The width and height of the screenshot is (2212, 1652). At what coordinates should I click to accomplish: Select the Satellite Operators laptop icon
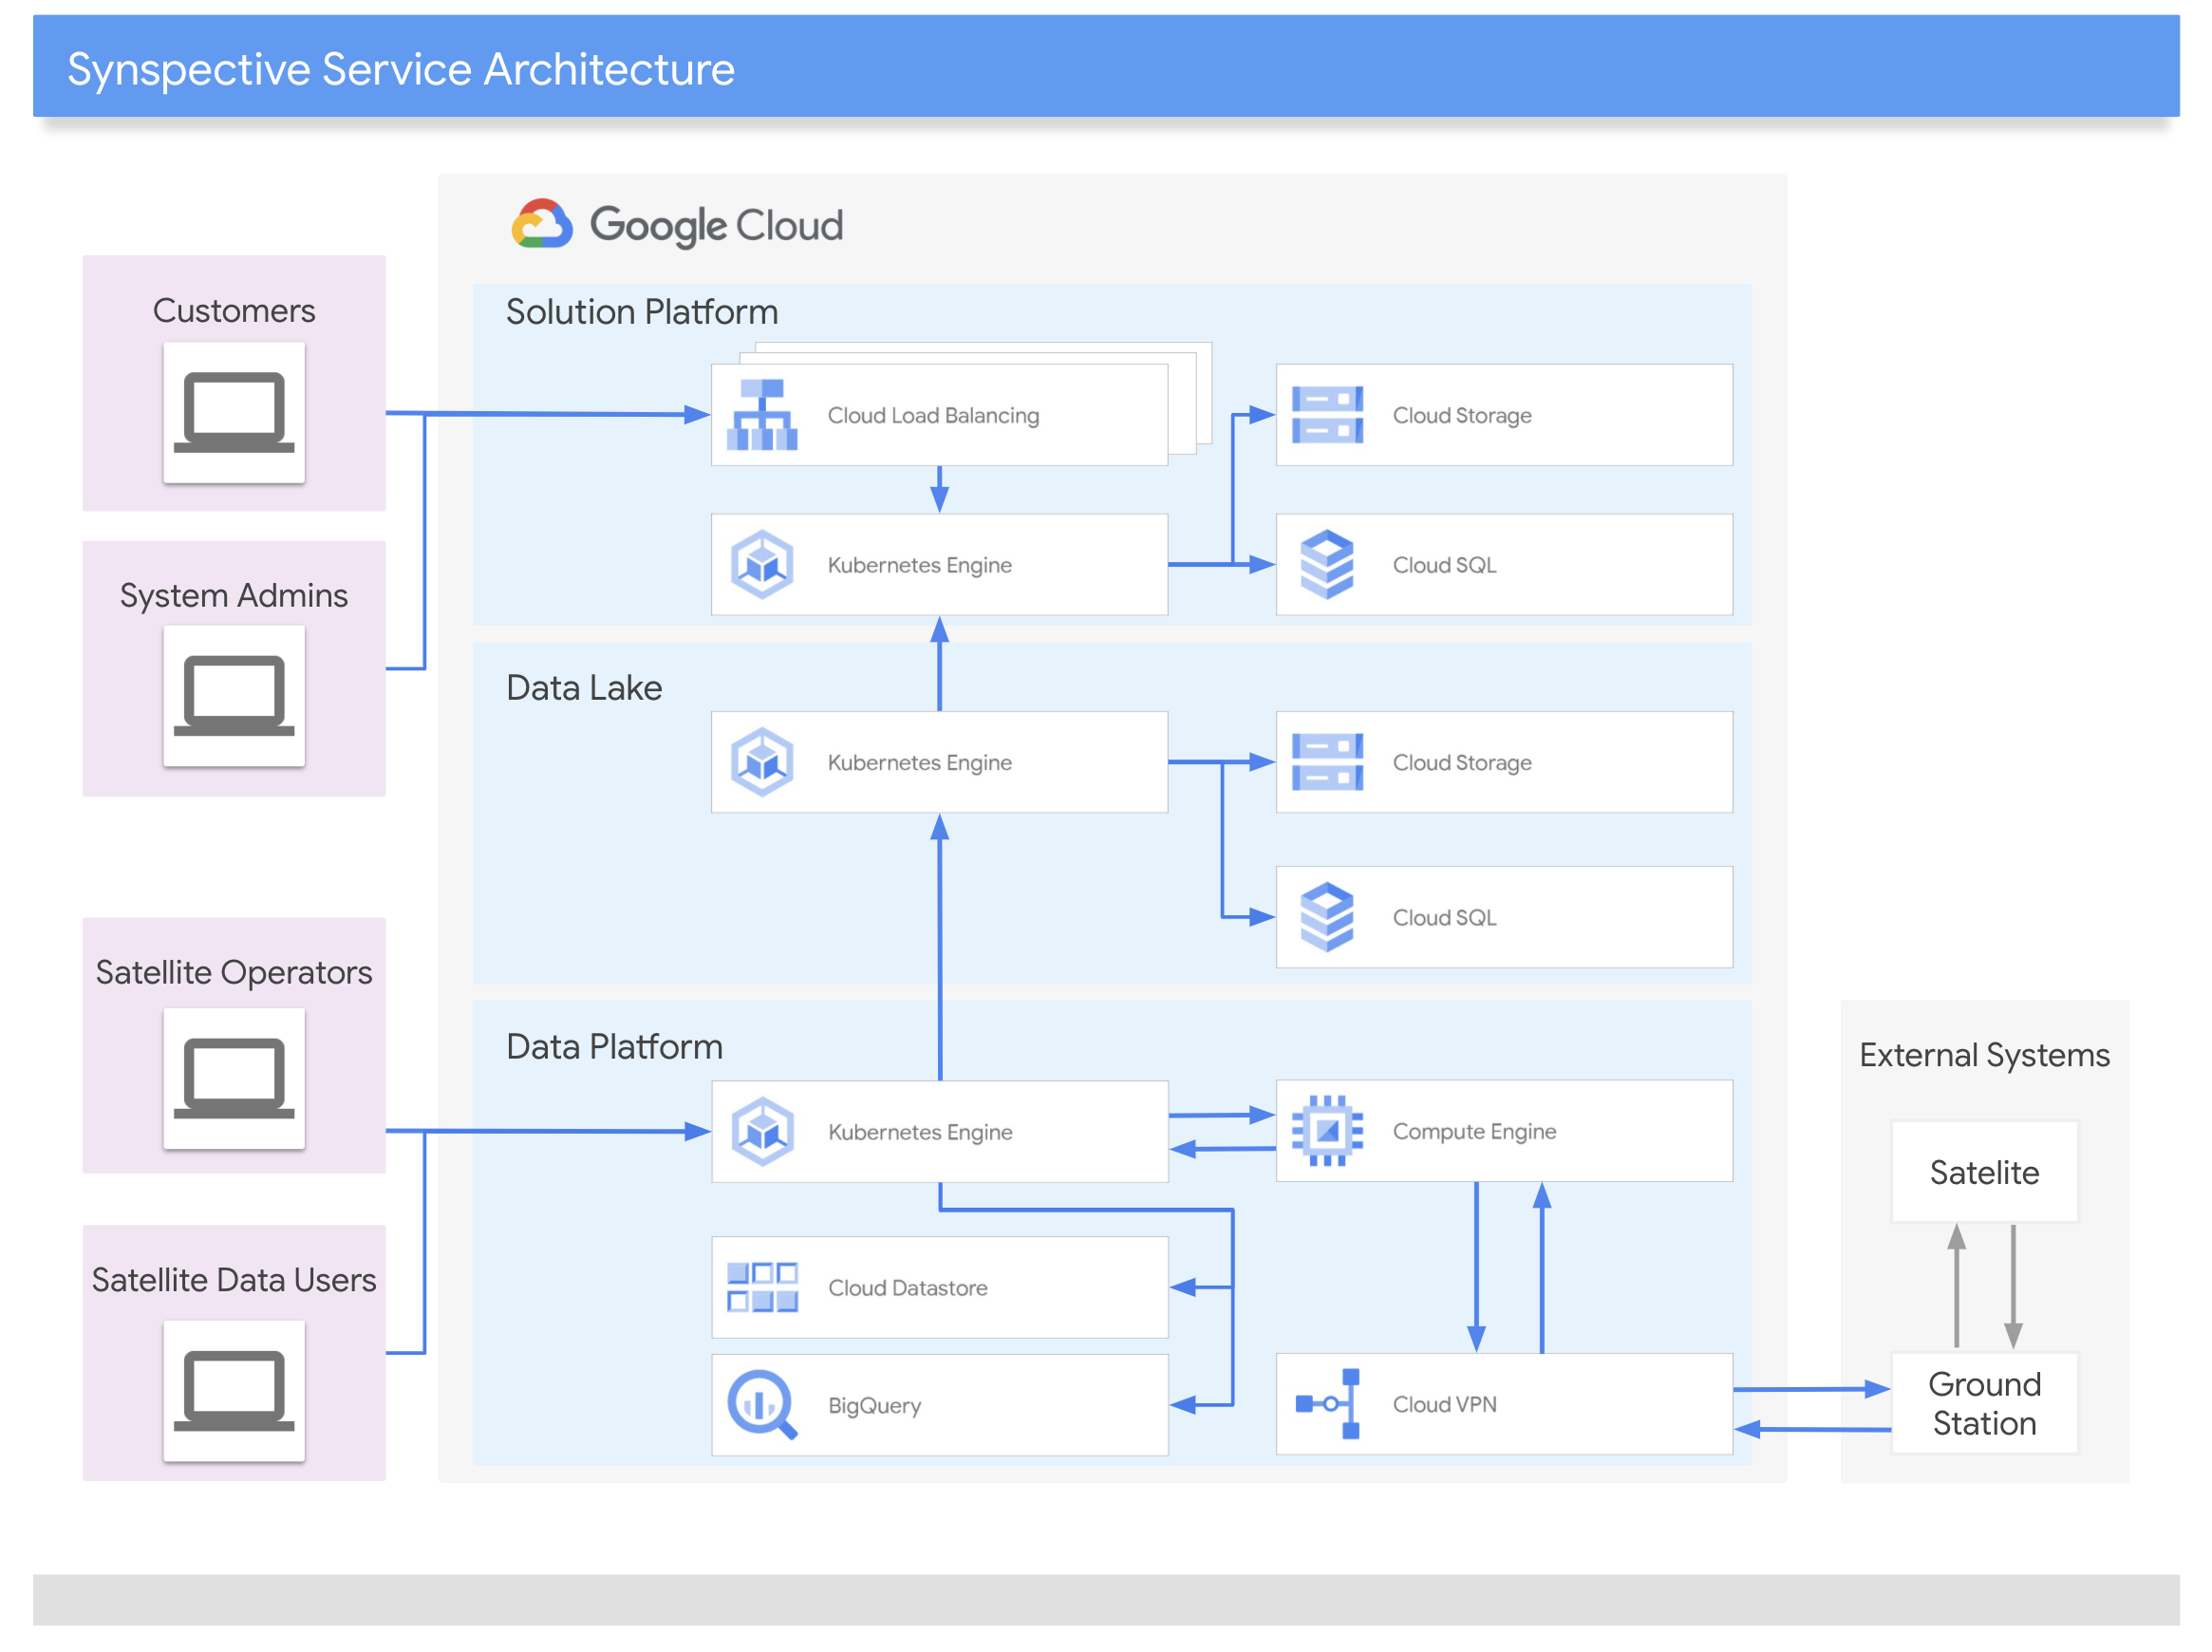tap(234, 1078)
